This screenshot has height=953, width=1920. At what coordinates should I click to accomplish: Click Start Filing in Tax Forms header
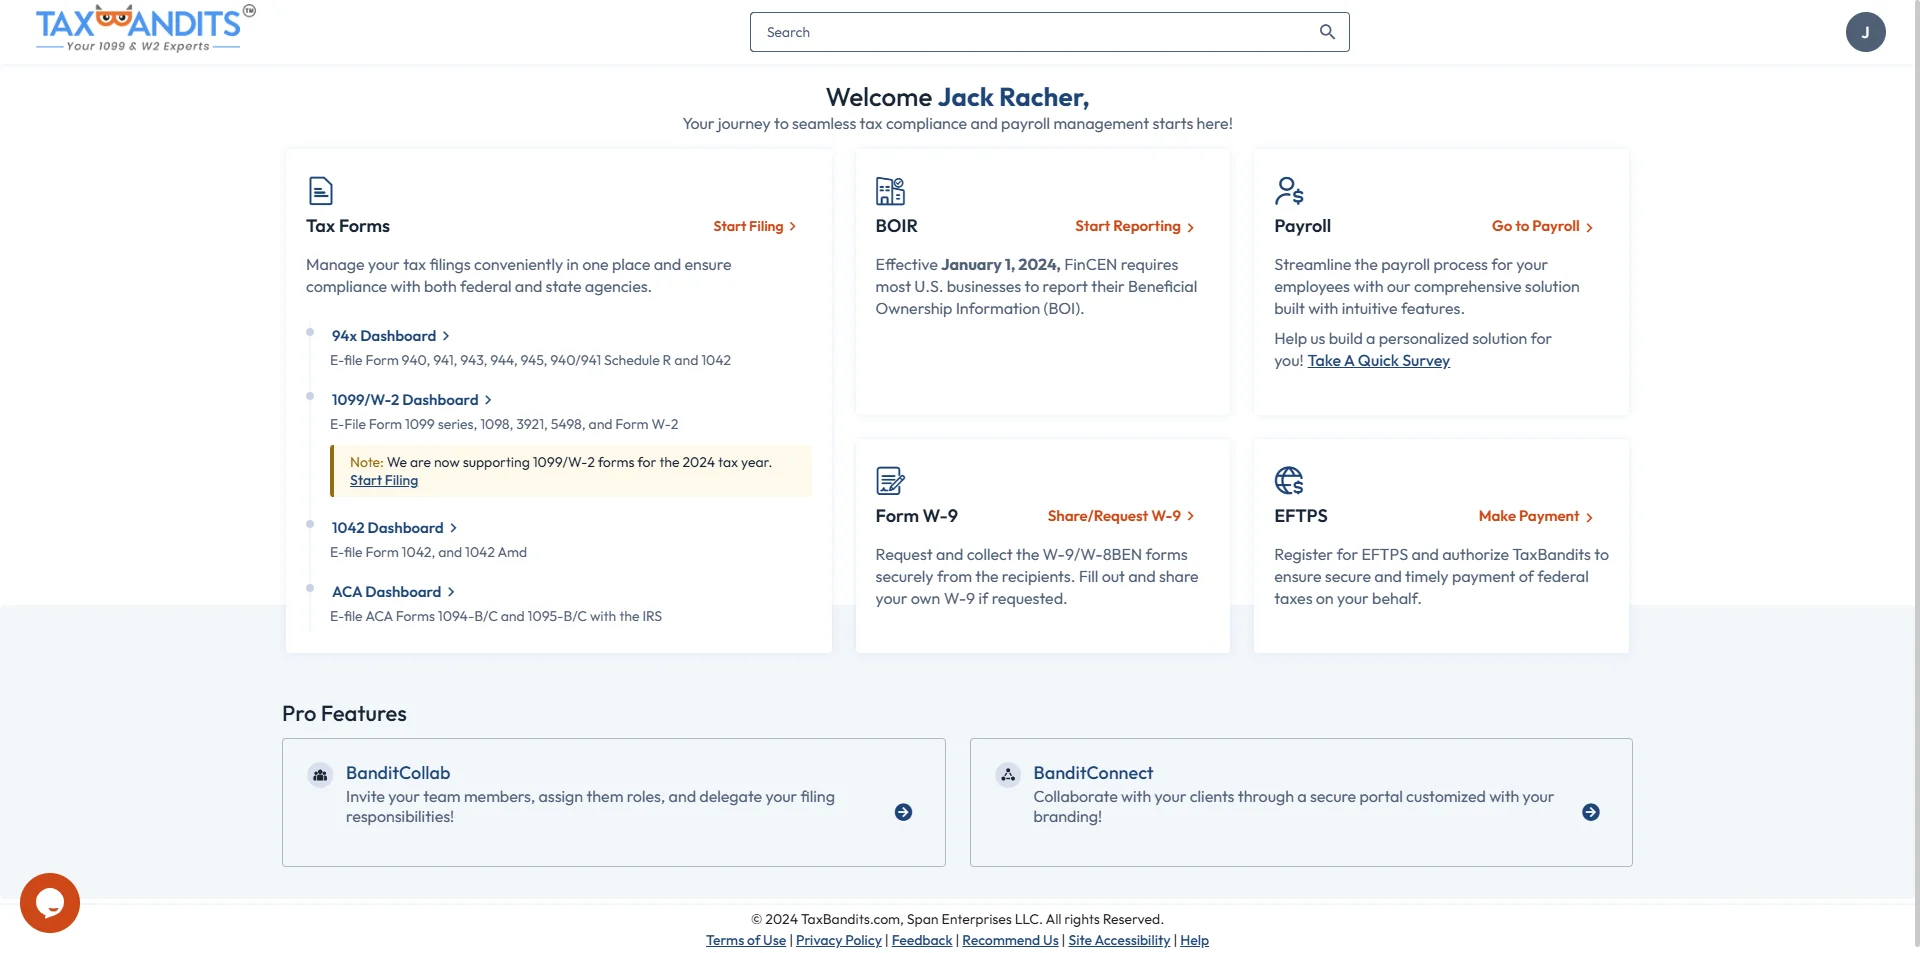pos(748,226)
